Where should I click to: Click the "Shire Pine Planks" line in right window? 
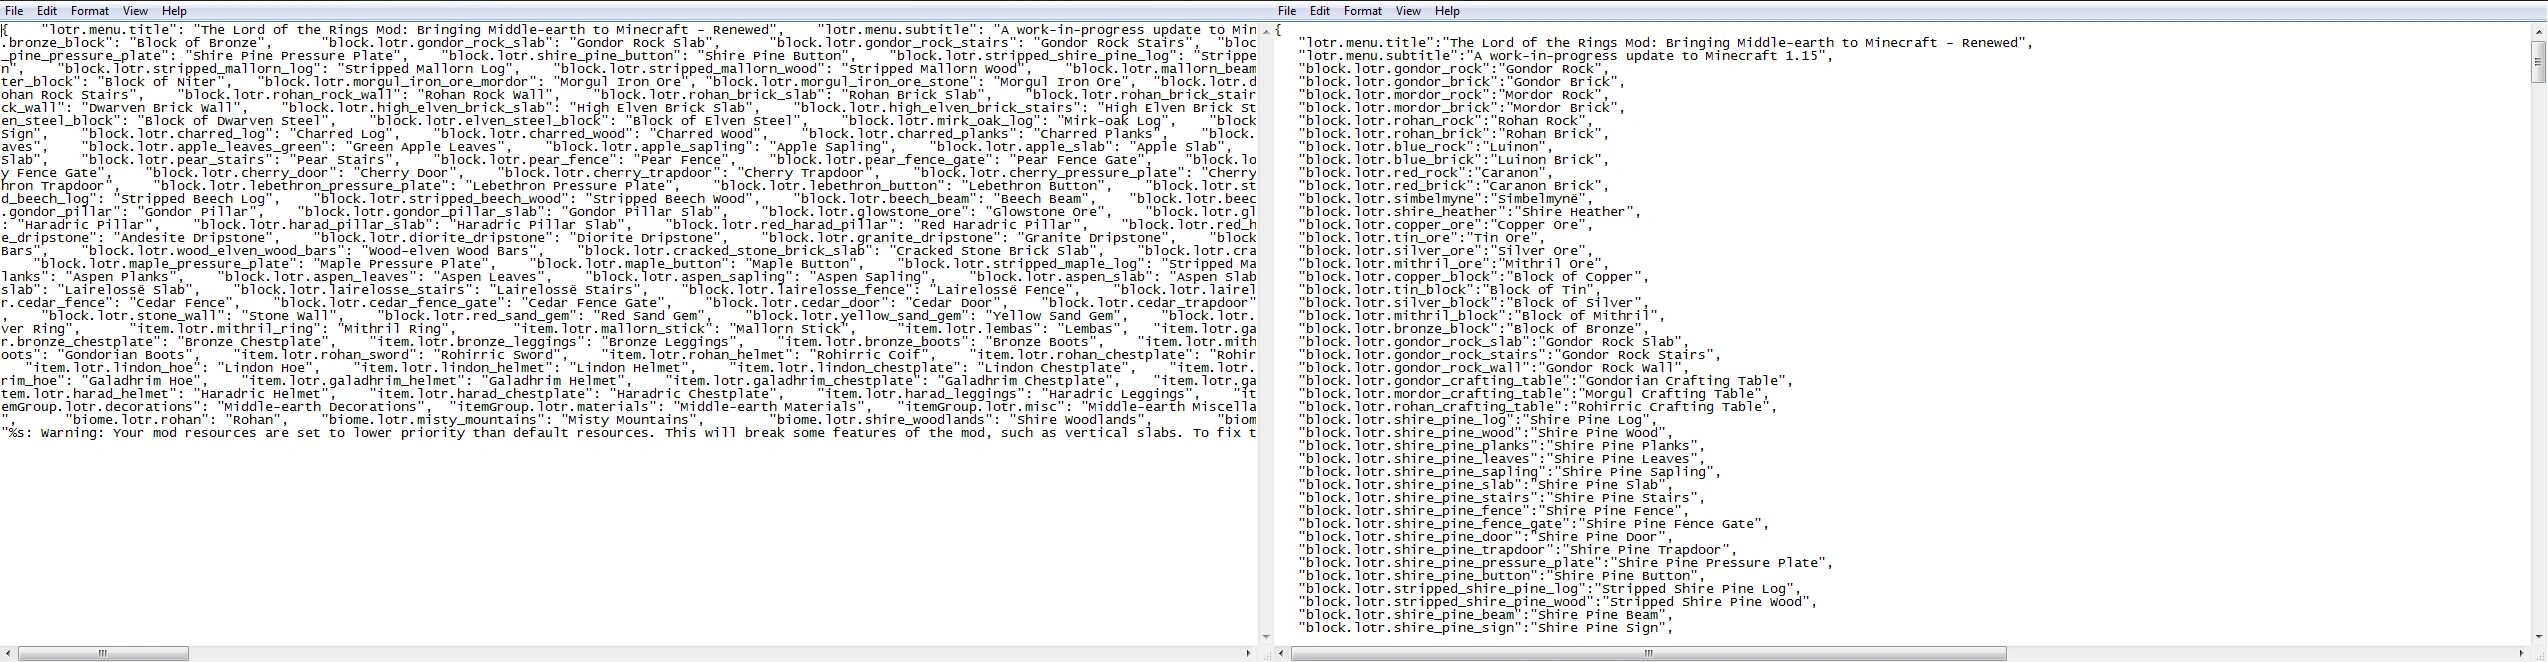point(1503,446)
